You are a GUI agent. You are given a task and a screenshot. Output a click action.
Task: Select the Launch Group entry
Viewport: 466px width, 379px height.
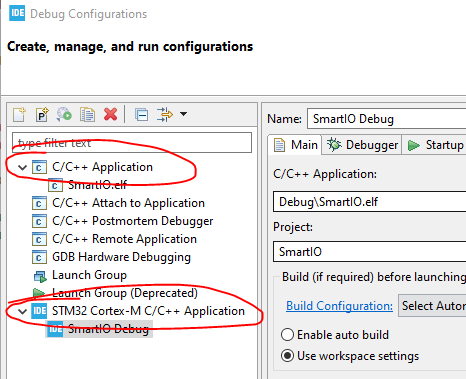(89, 275)
